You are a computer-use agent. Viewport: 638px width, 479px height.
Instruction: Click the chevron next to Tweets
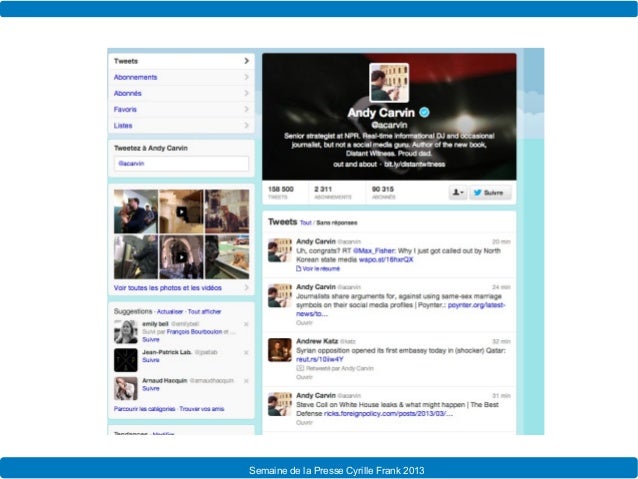click(x=247, y=61)
